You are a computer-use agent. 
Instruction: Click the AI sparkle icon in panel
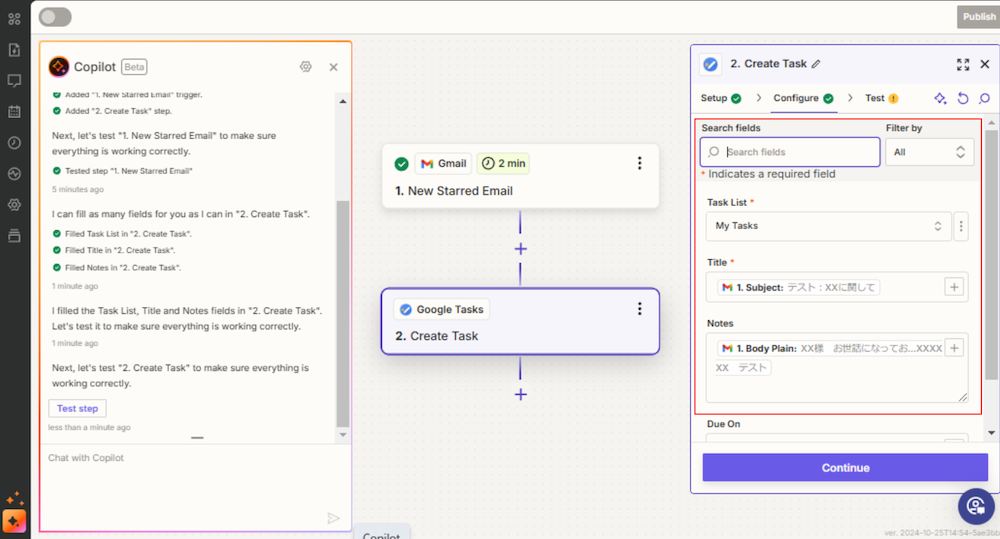coord(941,98)
